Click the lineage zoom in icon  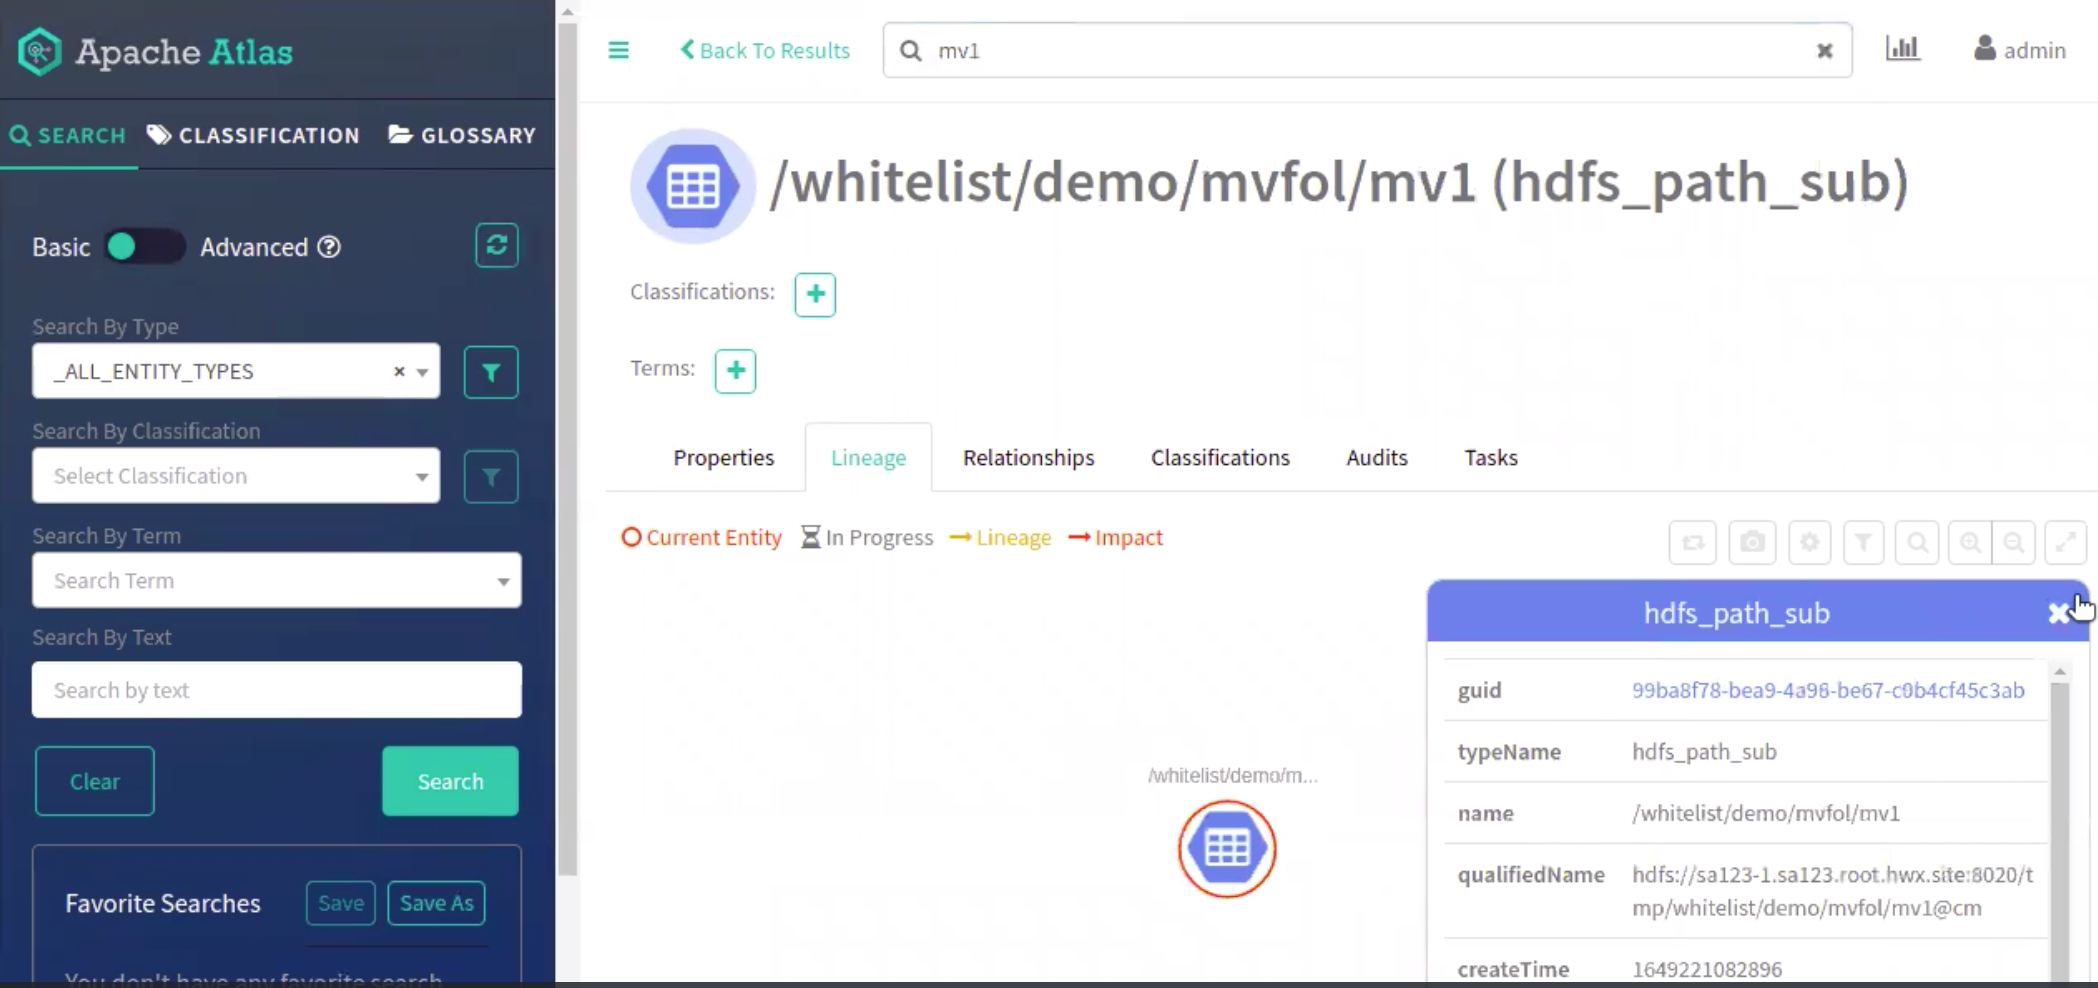(x=1970, y=542)
